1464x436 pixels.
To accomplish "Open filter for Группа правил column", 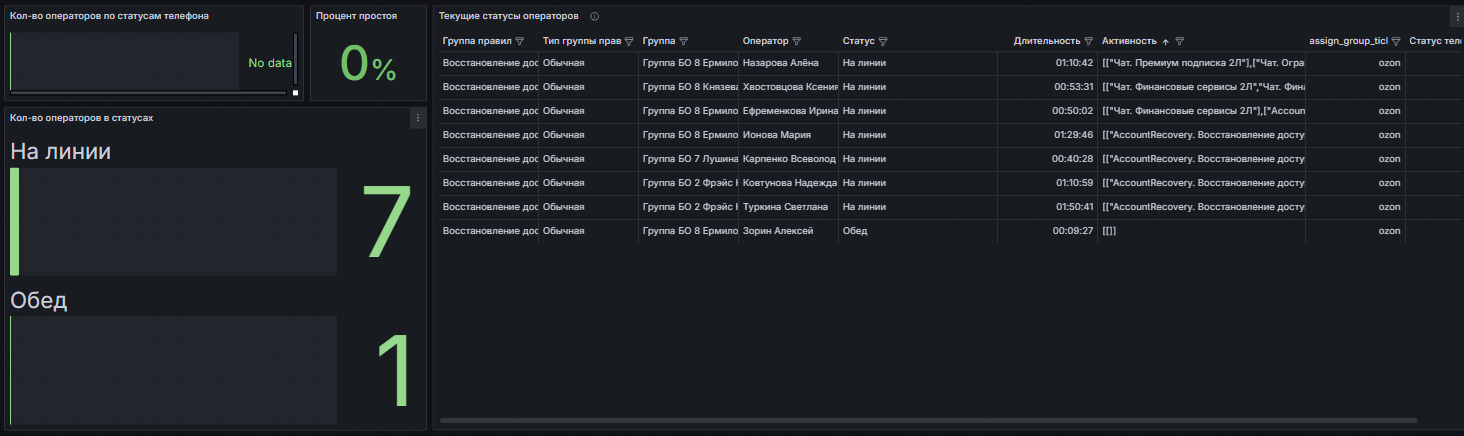I will point(519,42).
